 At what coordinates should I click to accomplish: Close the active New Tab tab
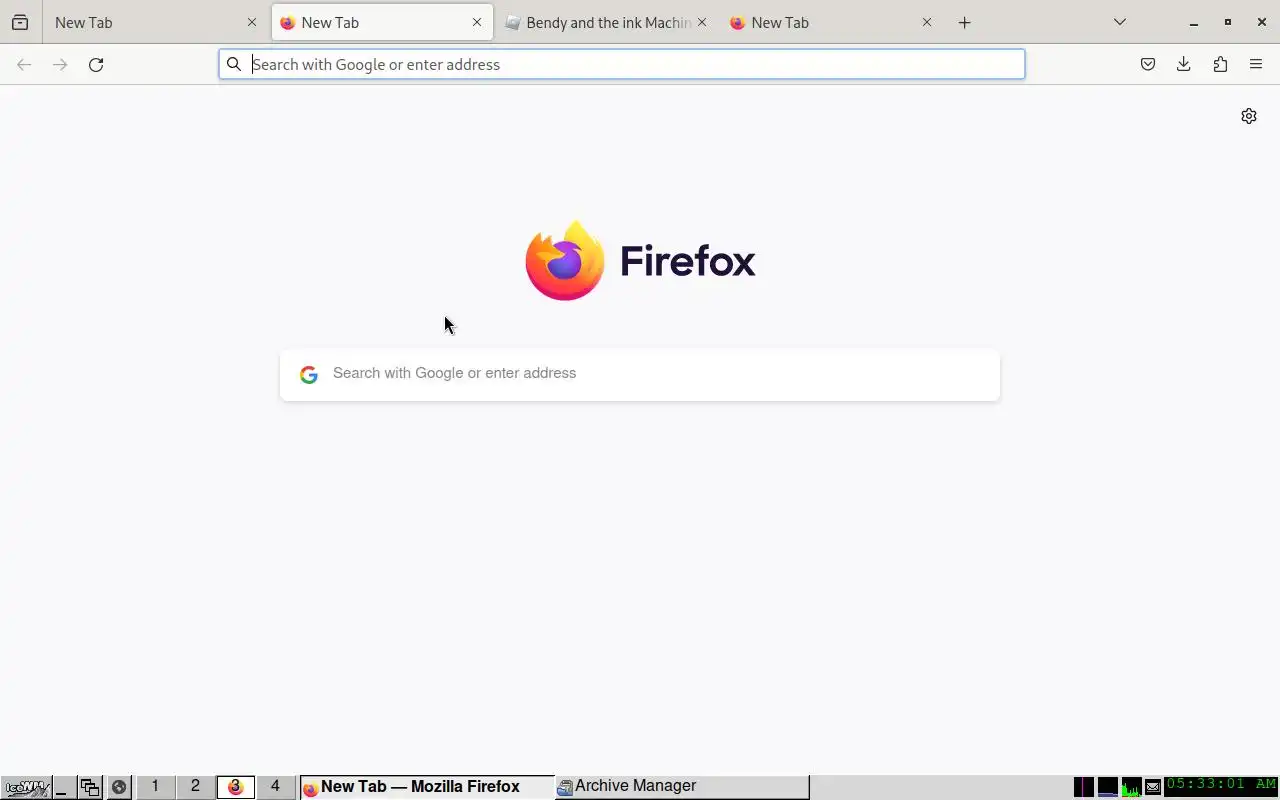477,22
